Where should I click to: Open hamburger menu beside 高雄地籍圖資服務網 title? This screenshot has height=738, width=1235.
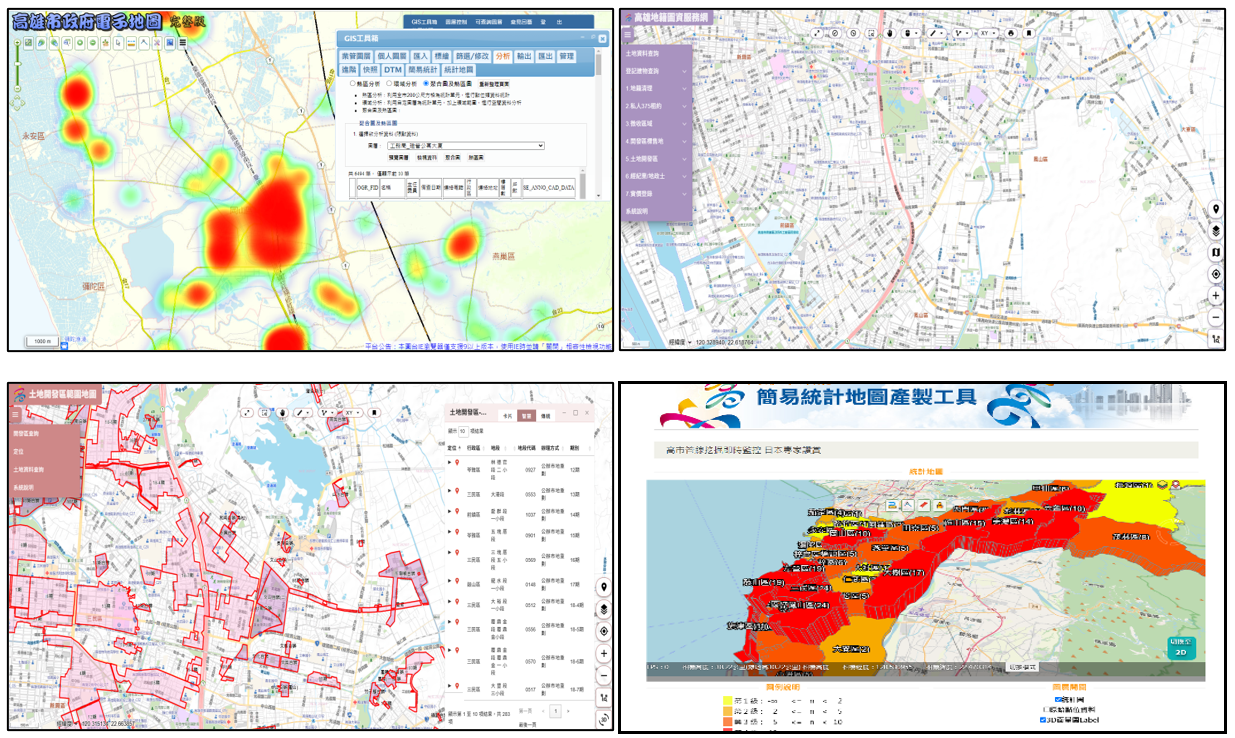point(628,34)
